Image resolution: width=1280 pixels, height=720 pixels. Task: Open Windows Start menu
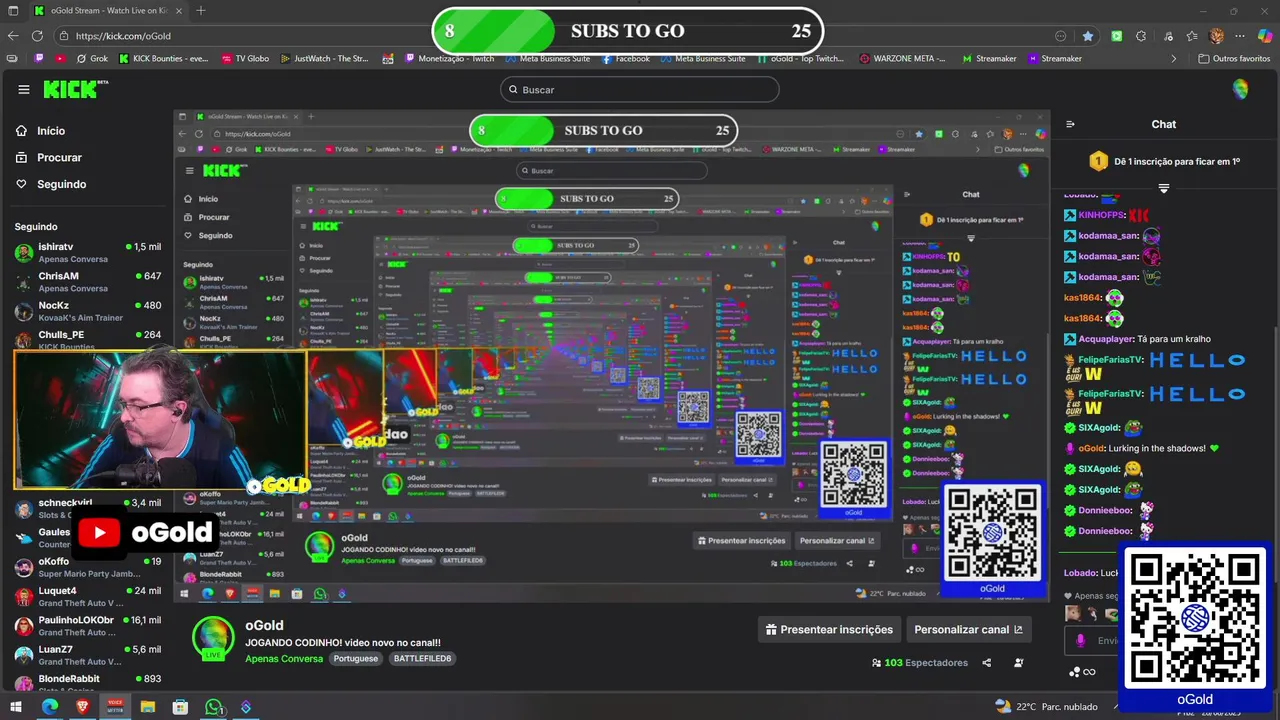click(x=15, y=707)
